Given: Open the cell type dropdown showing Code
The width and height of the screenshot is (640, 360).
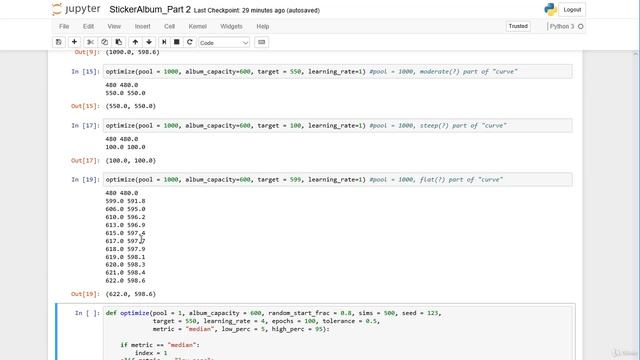Looking at the screenshot, I should click(224, 42).
